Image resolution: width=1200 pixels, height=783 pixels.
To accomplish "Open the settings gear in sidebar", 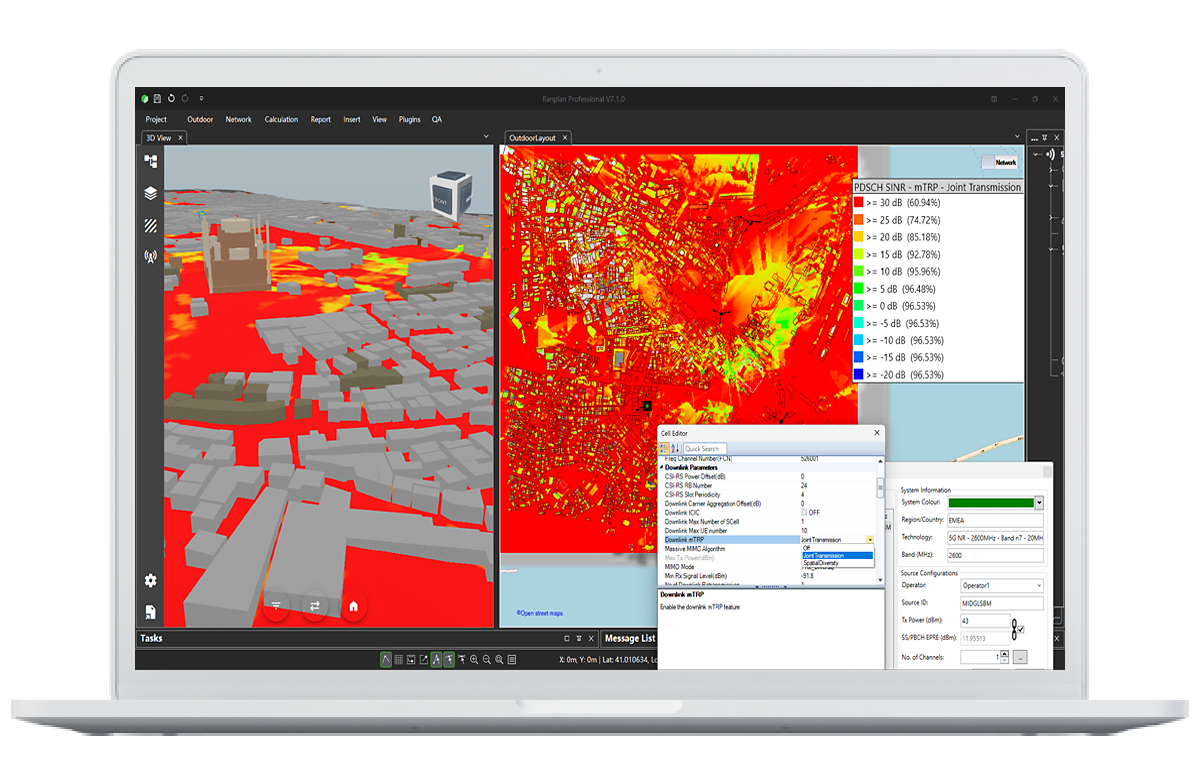I will click(150, 580).
